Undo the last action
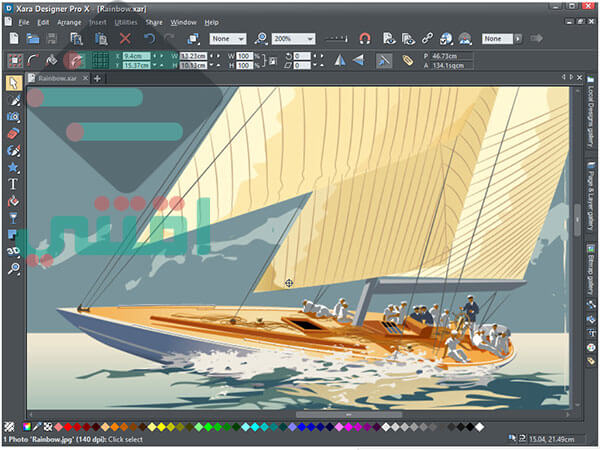Viewport: 600px width, 450px height. pyautogui.click(x=149, y=38)
